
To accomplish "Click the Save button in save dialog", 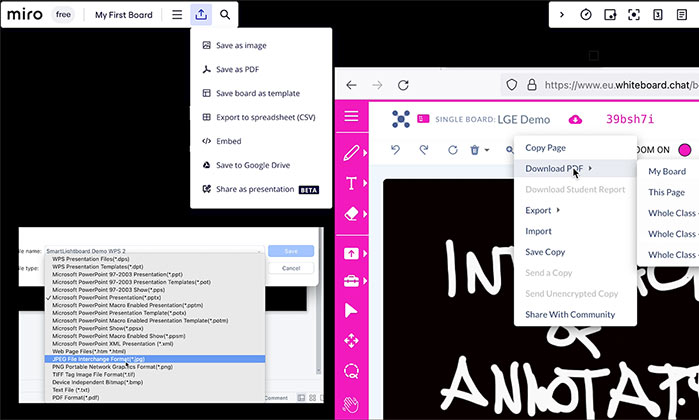I will click(291, 251).
